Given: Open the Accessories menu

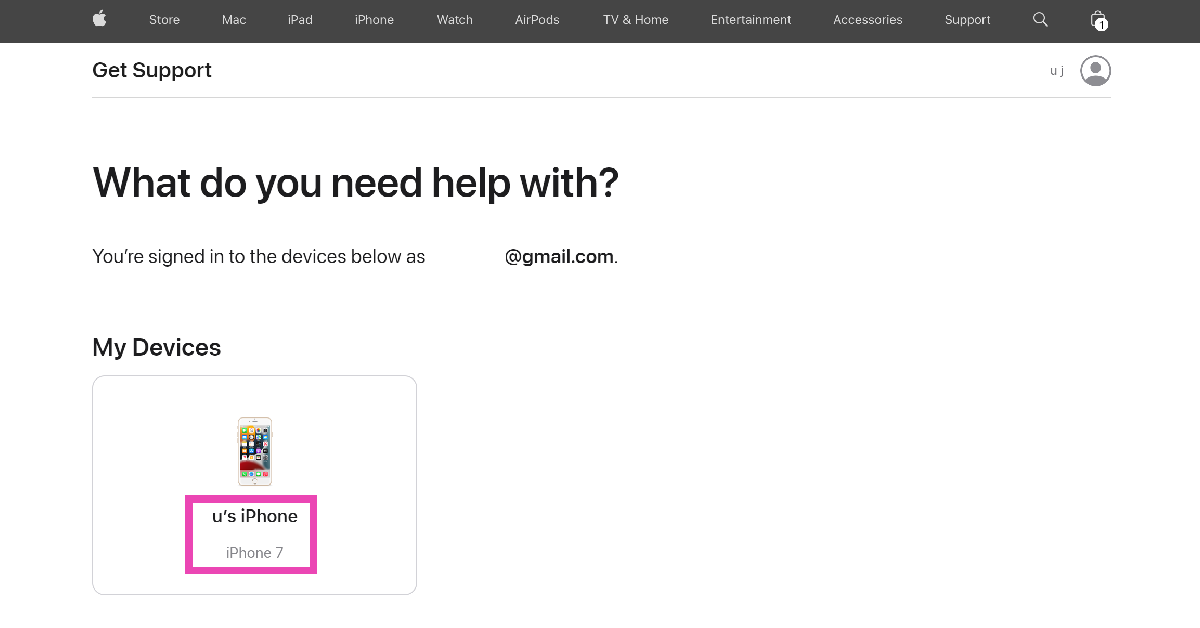Looking at the screenshot, I should 868,20.
